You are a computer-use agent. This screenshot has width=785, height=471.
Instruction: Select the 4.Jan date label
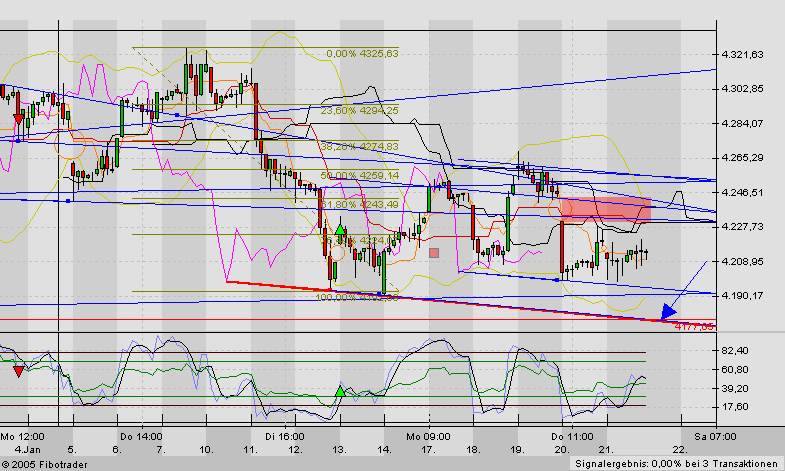coord(28,449)
